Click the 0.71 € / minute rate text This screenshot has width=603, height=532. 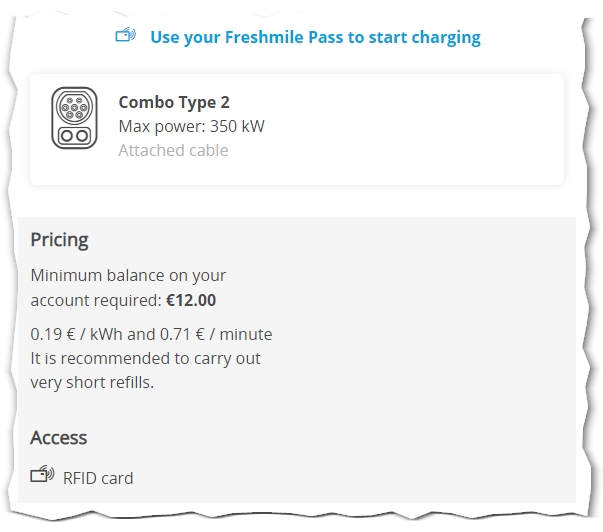pos(216,334)
